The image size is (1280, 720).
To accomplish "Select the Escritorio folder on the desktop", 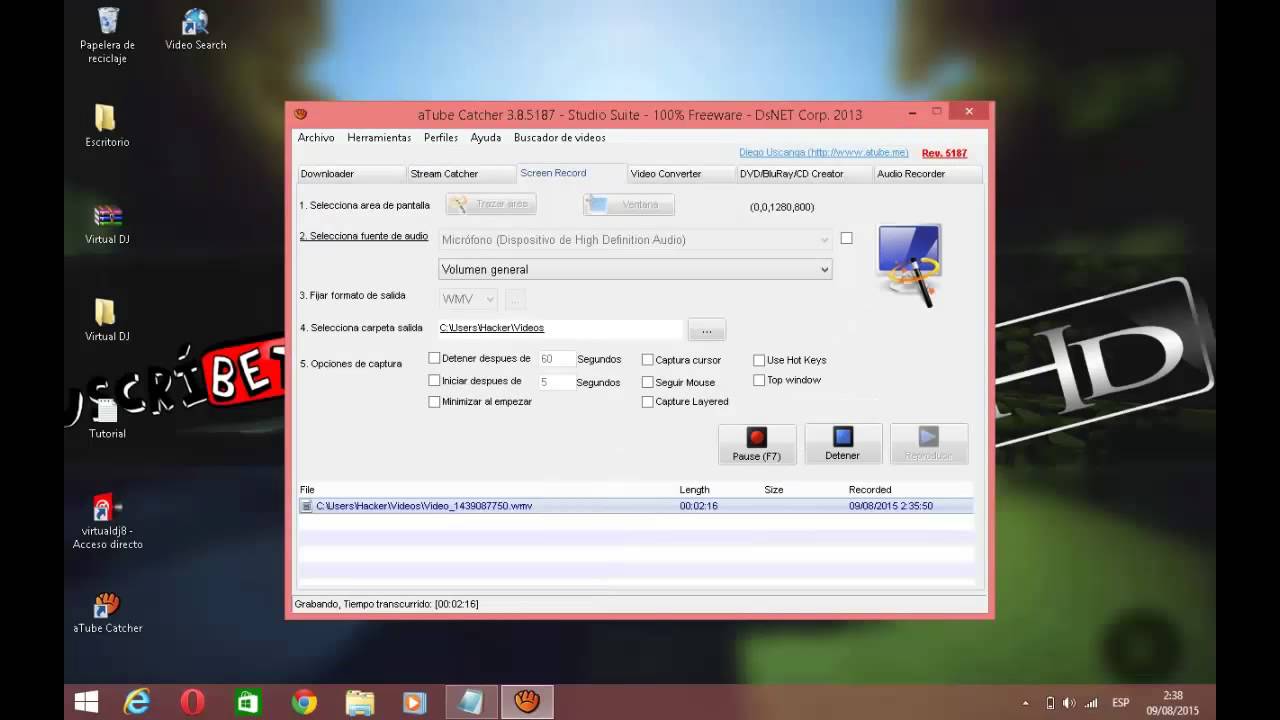I will 107,126.
